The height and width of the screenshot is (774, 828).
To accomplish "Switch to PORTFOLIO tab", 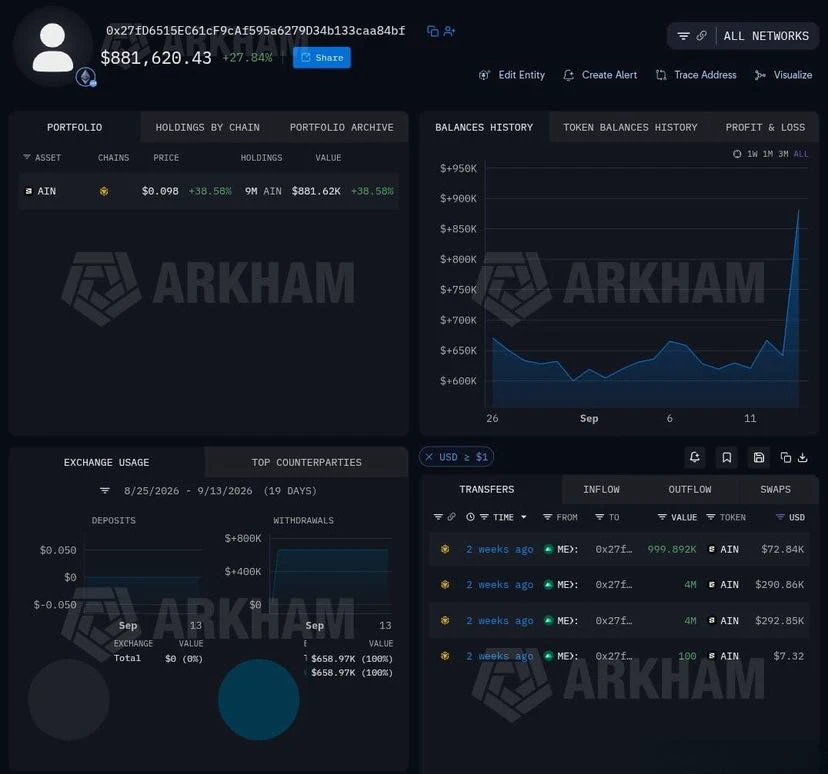I will (74, 127).
